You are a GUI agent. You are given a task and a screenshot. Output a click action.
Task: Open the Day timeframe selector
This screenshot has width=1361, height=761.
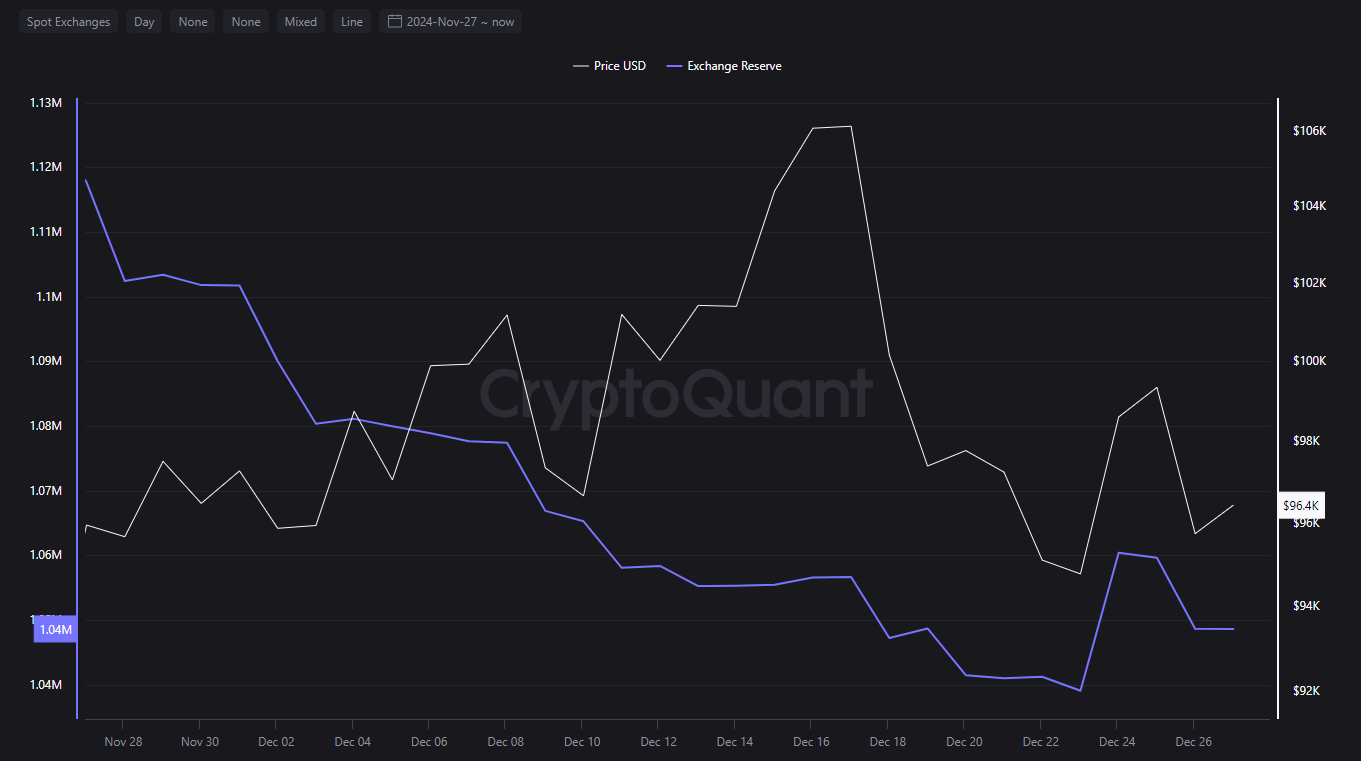tap(143, 21)
